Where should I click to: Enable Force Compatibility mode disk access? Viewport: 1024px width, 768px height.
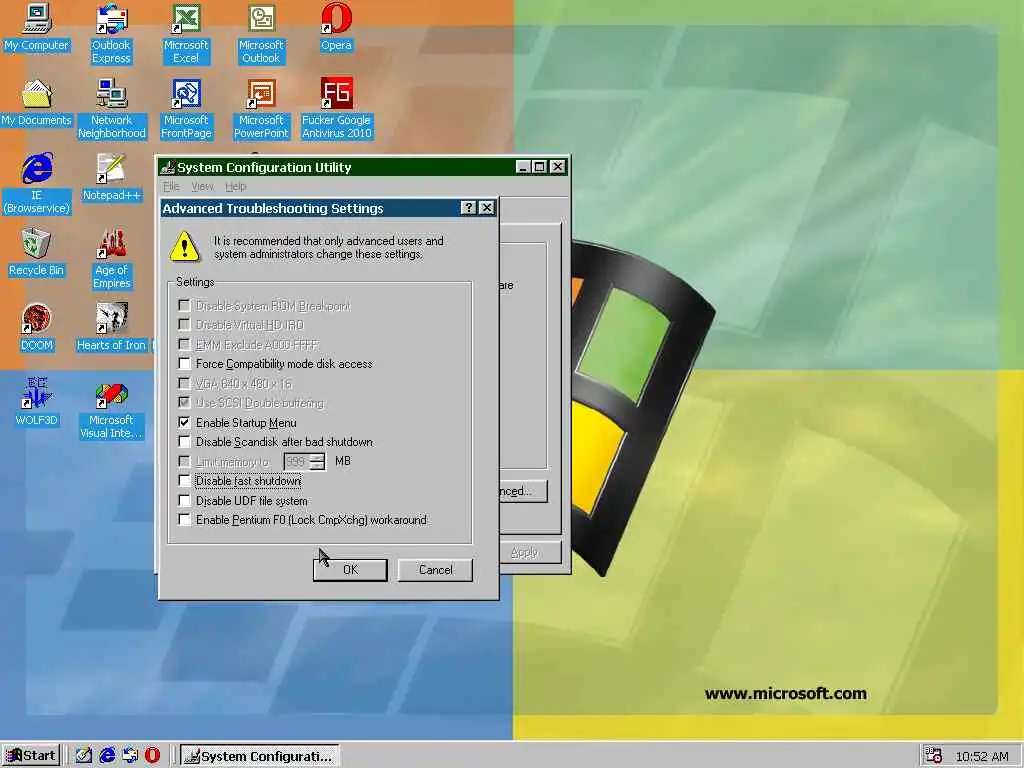tap(184, 364)
